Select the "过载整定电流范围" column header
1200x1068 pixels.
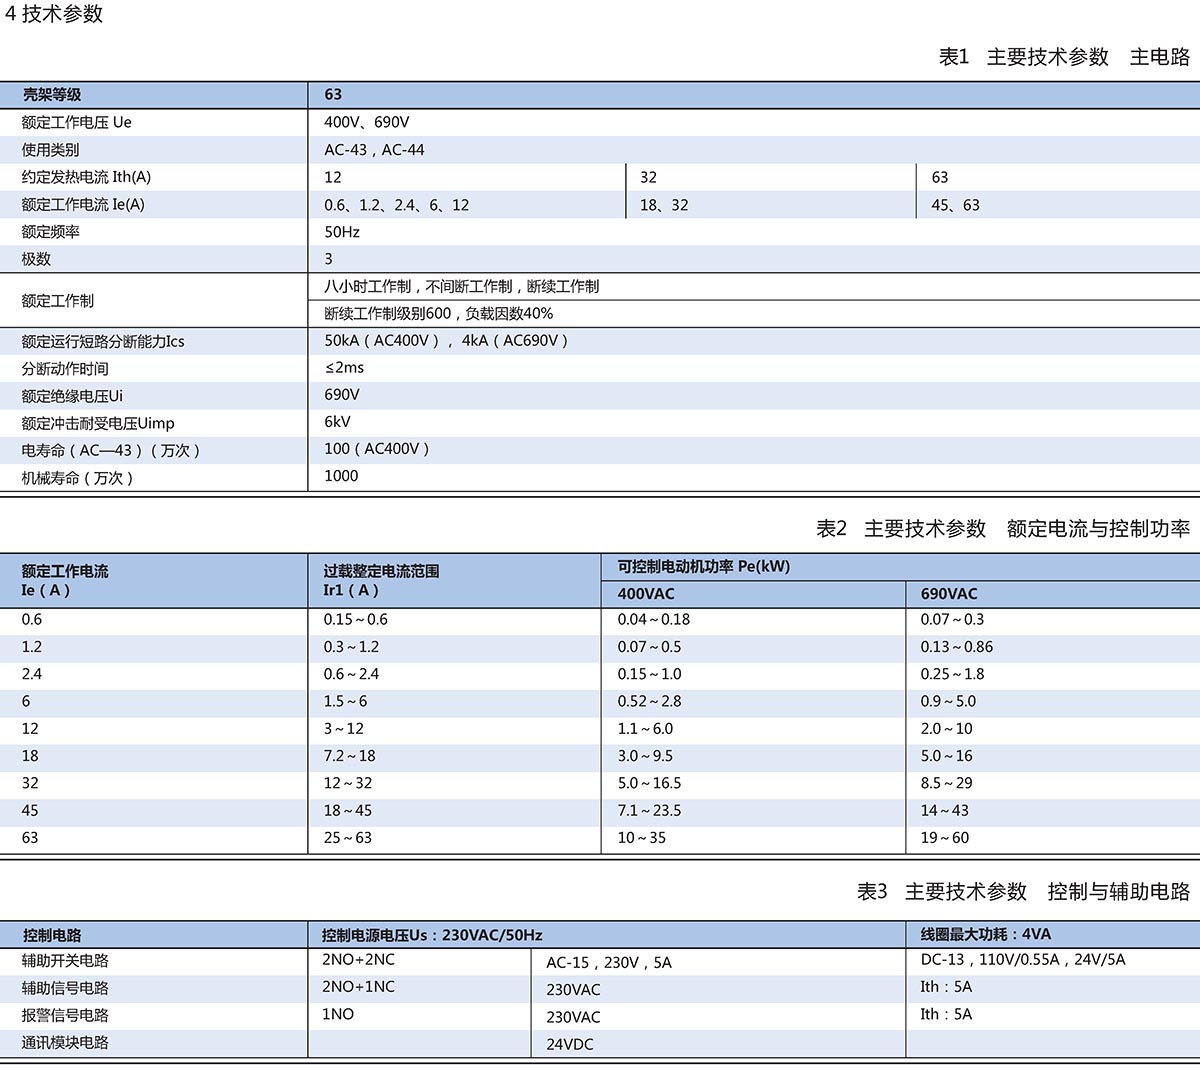click(x=381, y=571)
